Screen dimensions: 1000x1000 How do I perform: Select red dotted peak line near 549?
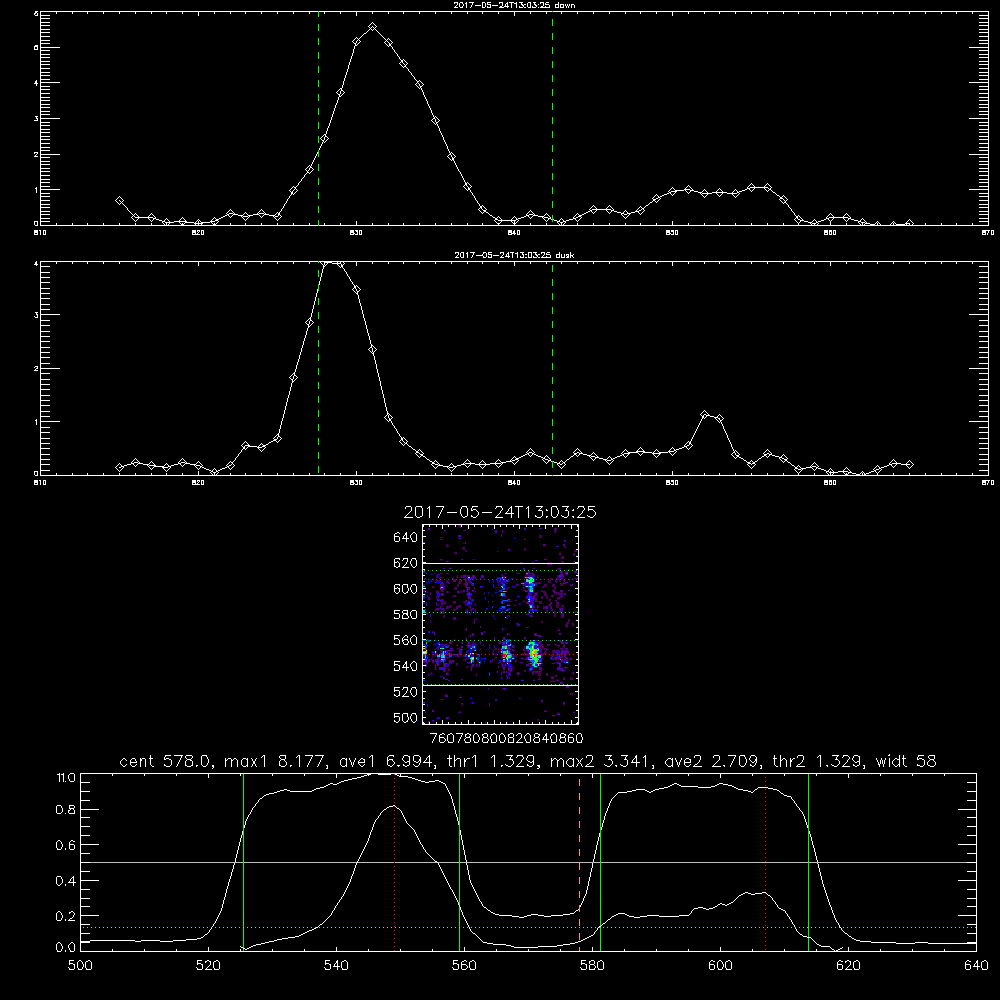click(395, 861)
